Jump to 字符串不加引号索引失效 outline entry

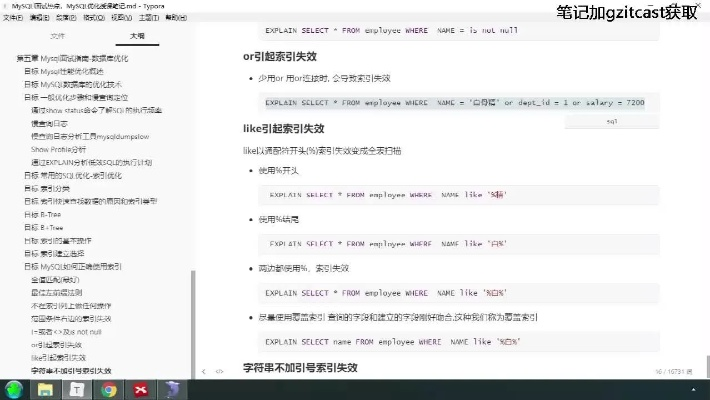71,371
